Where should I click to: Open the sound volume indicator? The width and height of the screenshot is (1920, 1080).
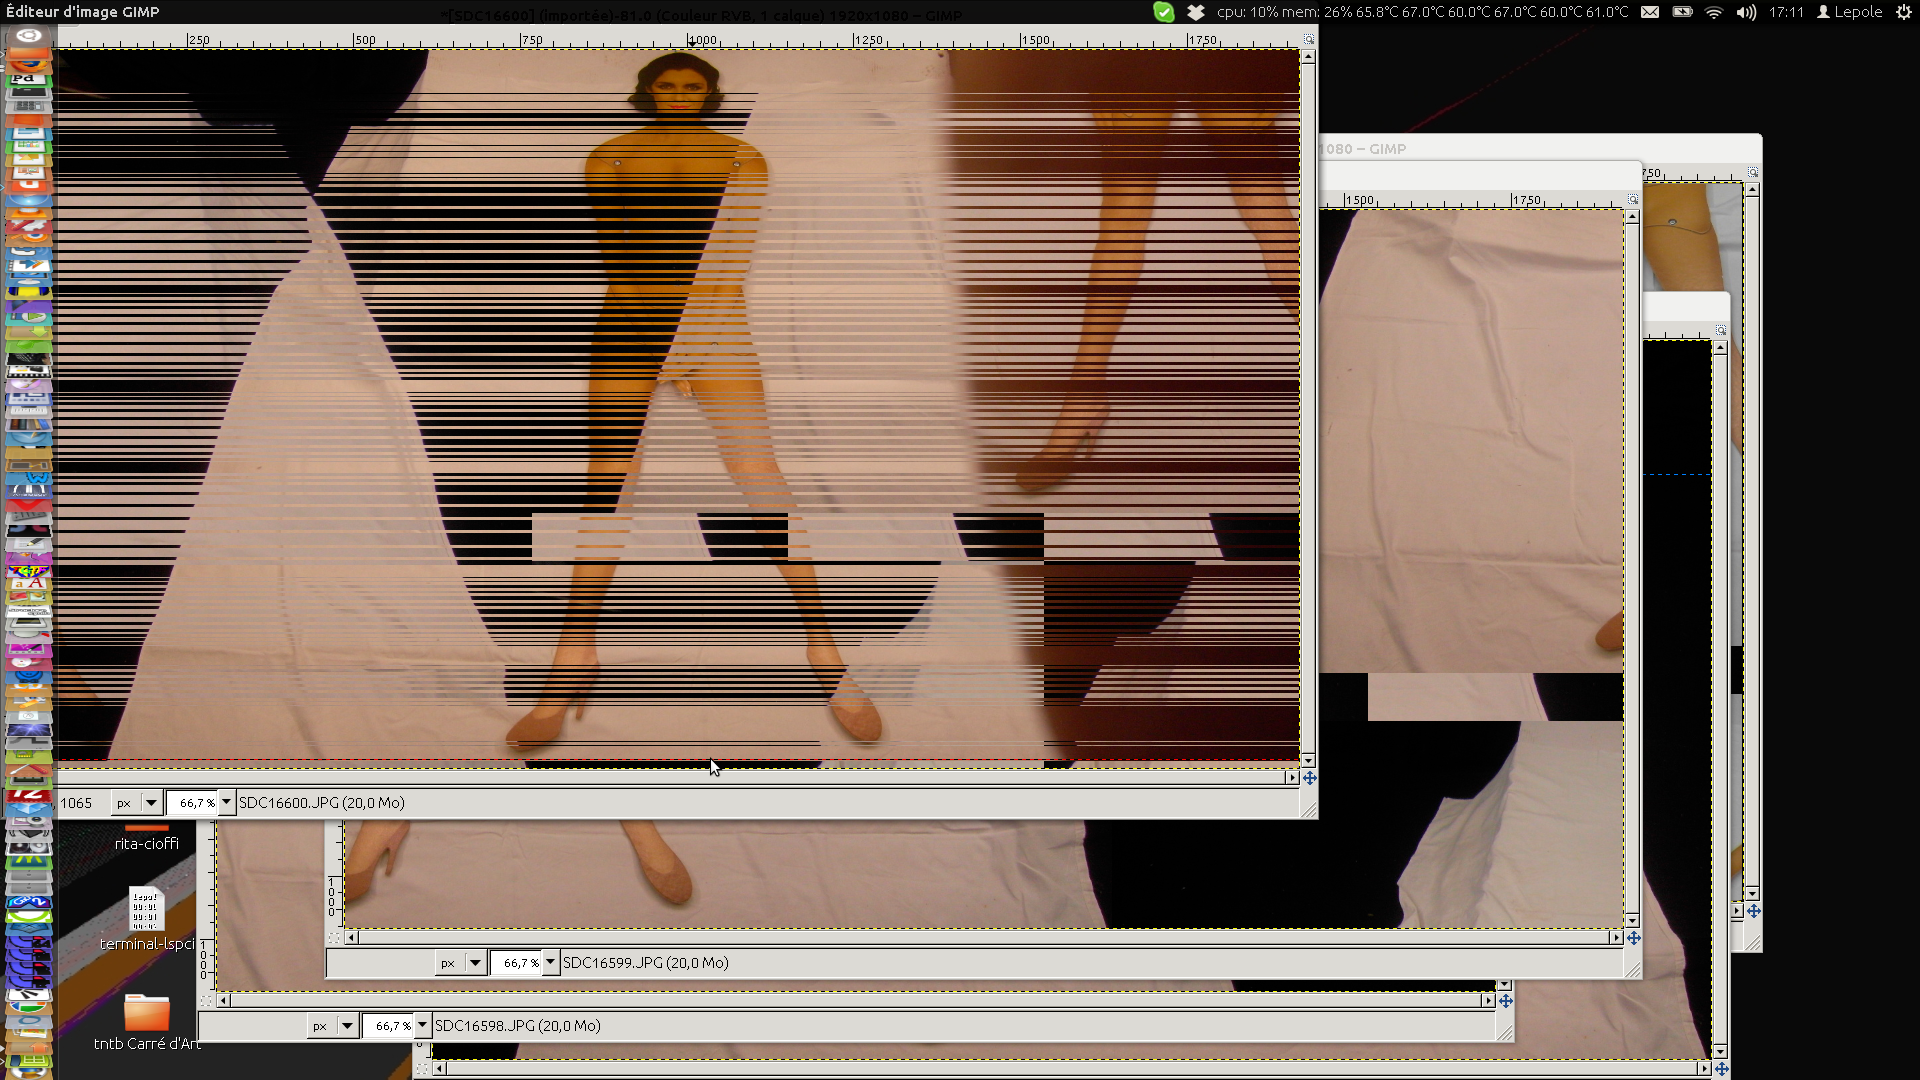(1746, 12)
